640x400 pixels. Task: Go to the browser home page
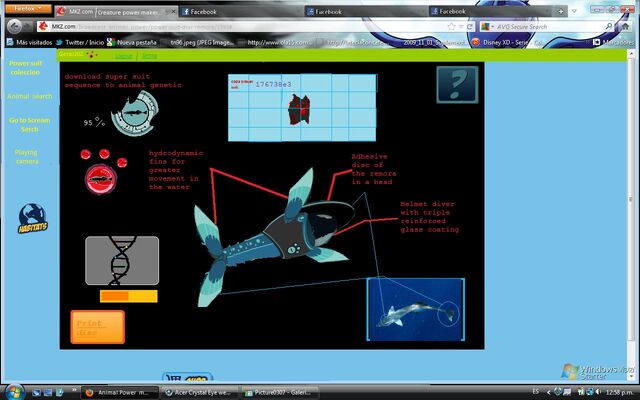[625, 27]
